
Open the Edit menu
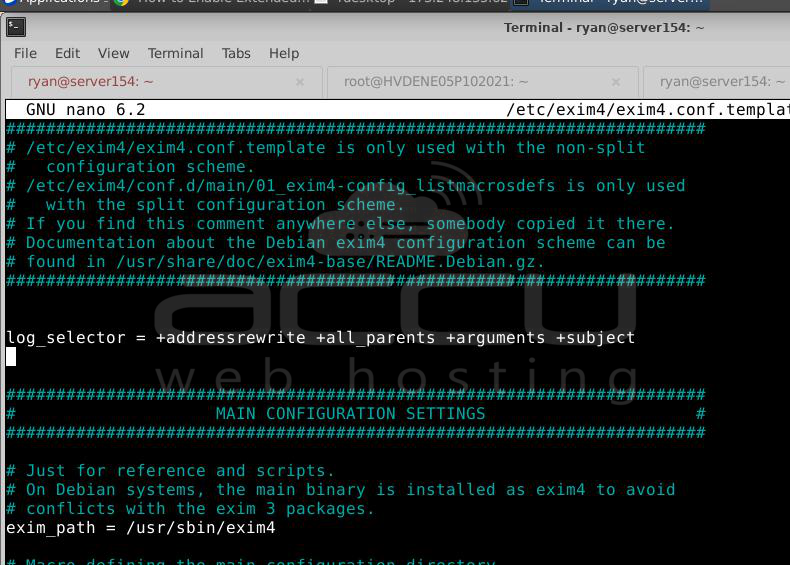point(67,53)
